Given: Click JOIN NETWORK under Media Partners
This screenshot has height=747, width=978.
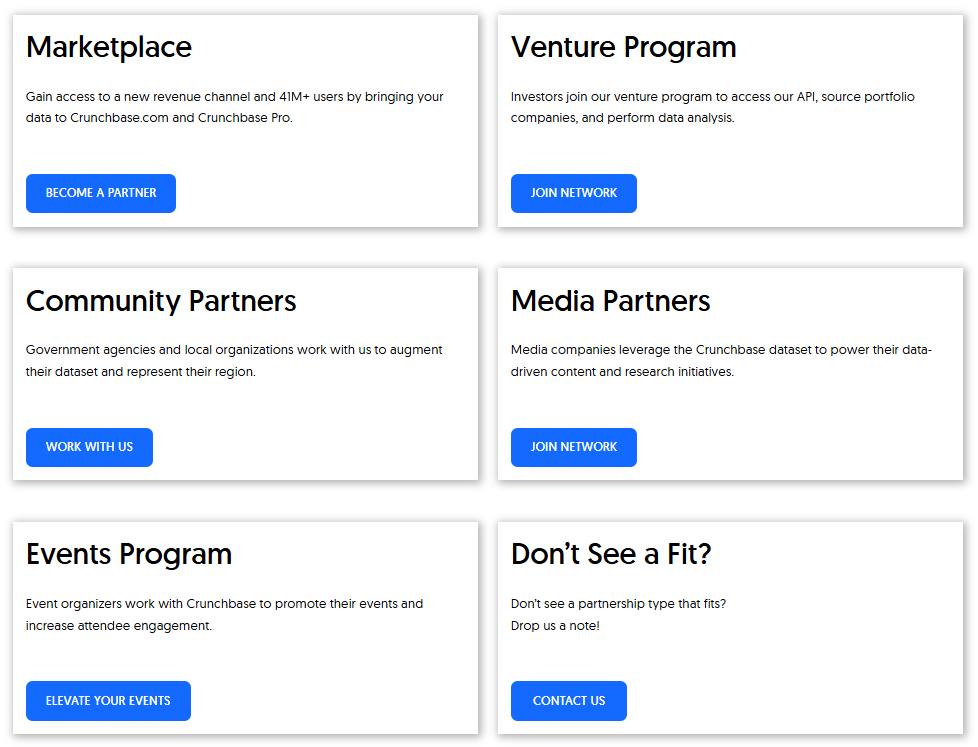Looking at the screenshot, I should click(x=573, y=447).
